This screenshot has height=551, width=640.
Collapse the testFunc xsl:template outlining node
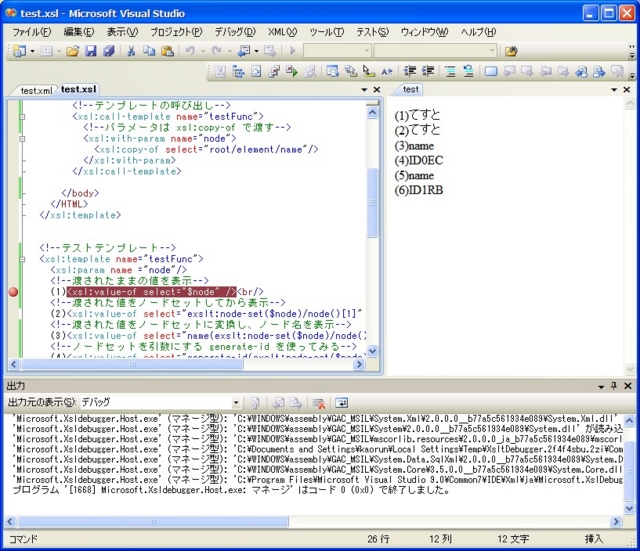click(x=22, y=259)
